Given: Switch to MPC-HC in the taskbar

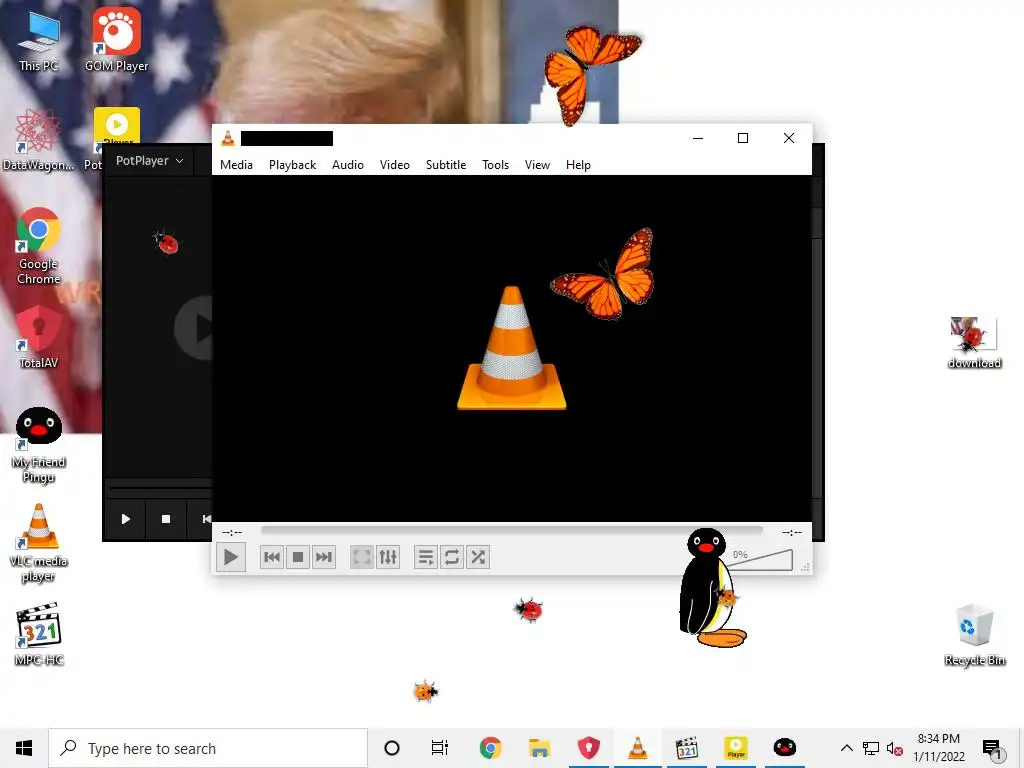Looking at the screenshot, I should pyautogui.click(x=686, y=748).
